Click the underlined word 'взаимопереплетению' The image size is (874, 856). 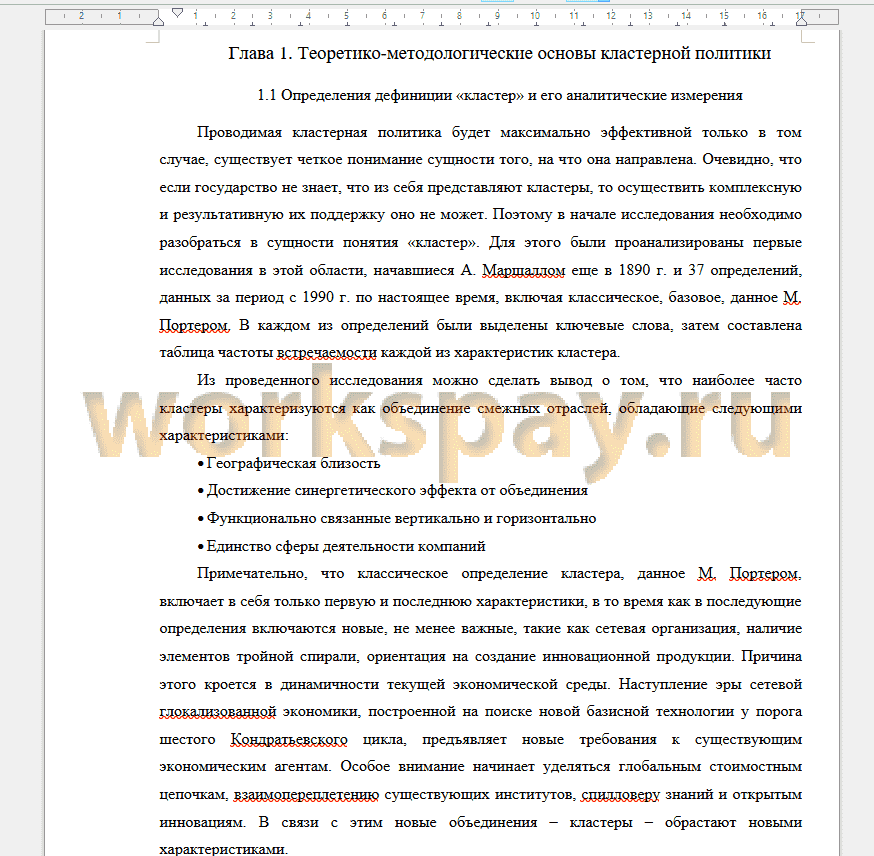307,795
